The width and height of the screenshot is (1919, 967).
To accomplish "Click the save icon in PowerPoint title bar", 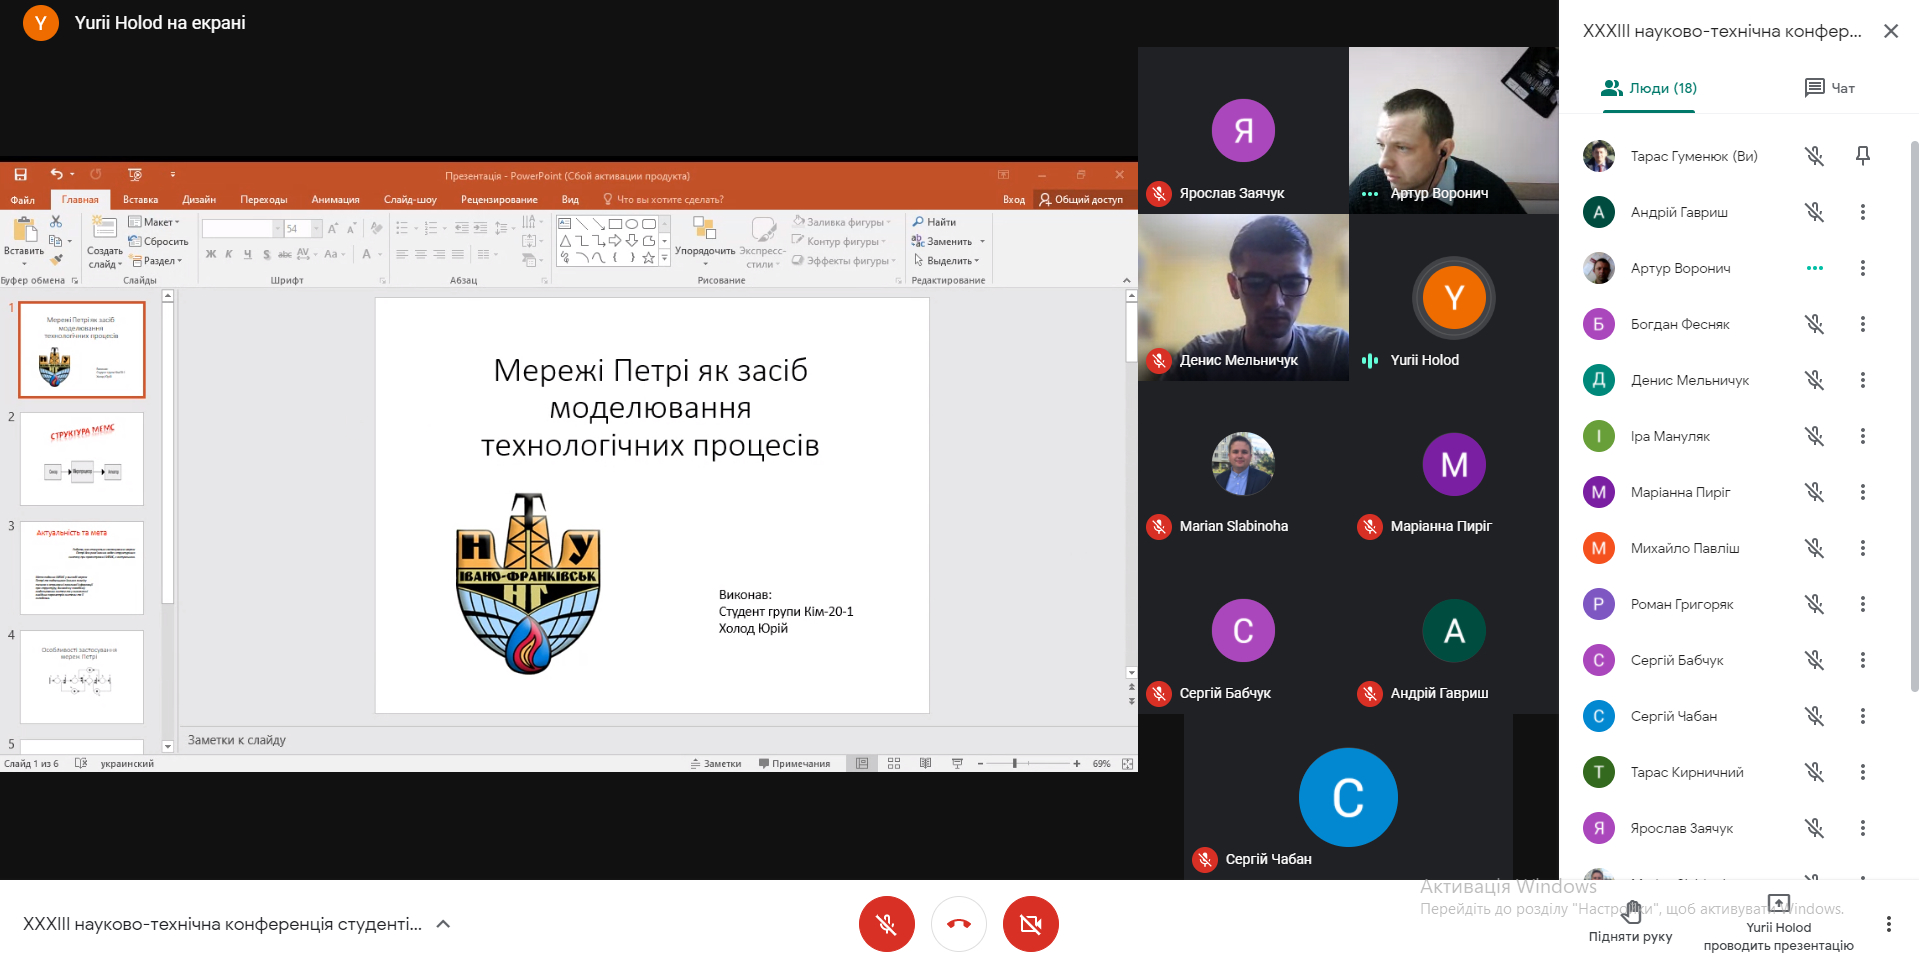I will [20, 175].
